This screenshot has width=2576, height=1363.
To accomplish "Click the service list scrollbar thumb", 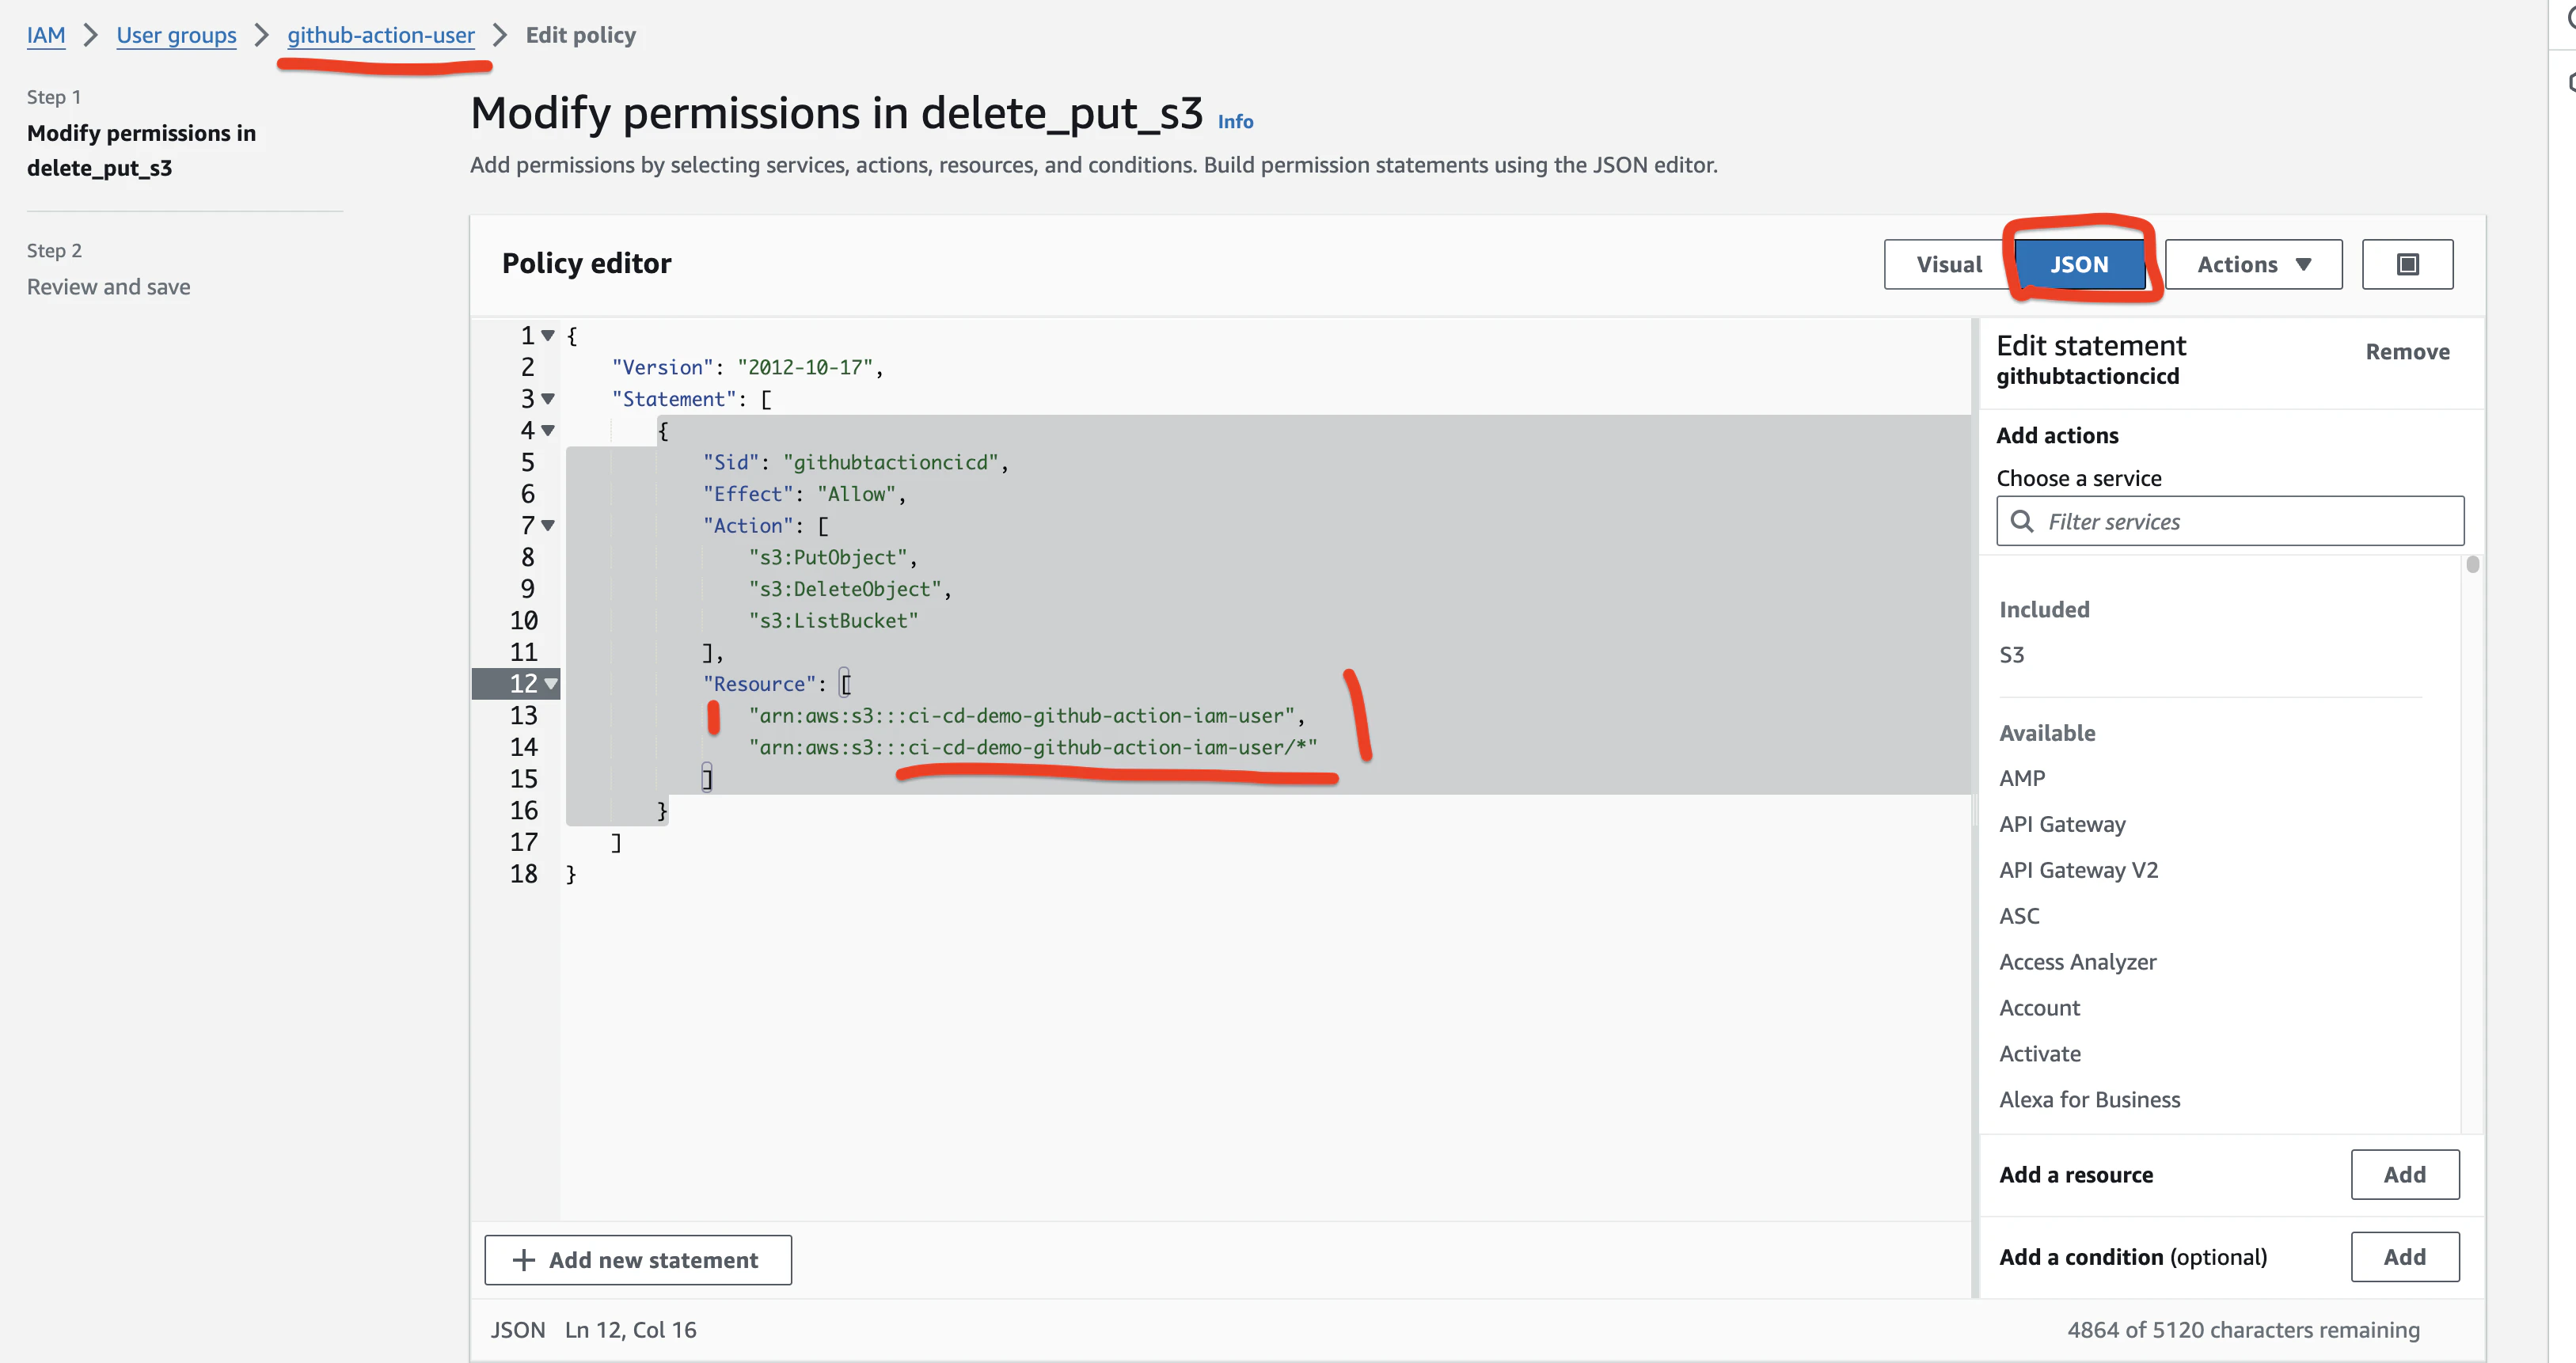I will [2472, 564].
